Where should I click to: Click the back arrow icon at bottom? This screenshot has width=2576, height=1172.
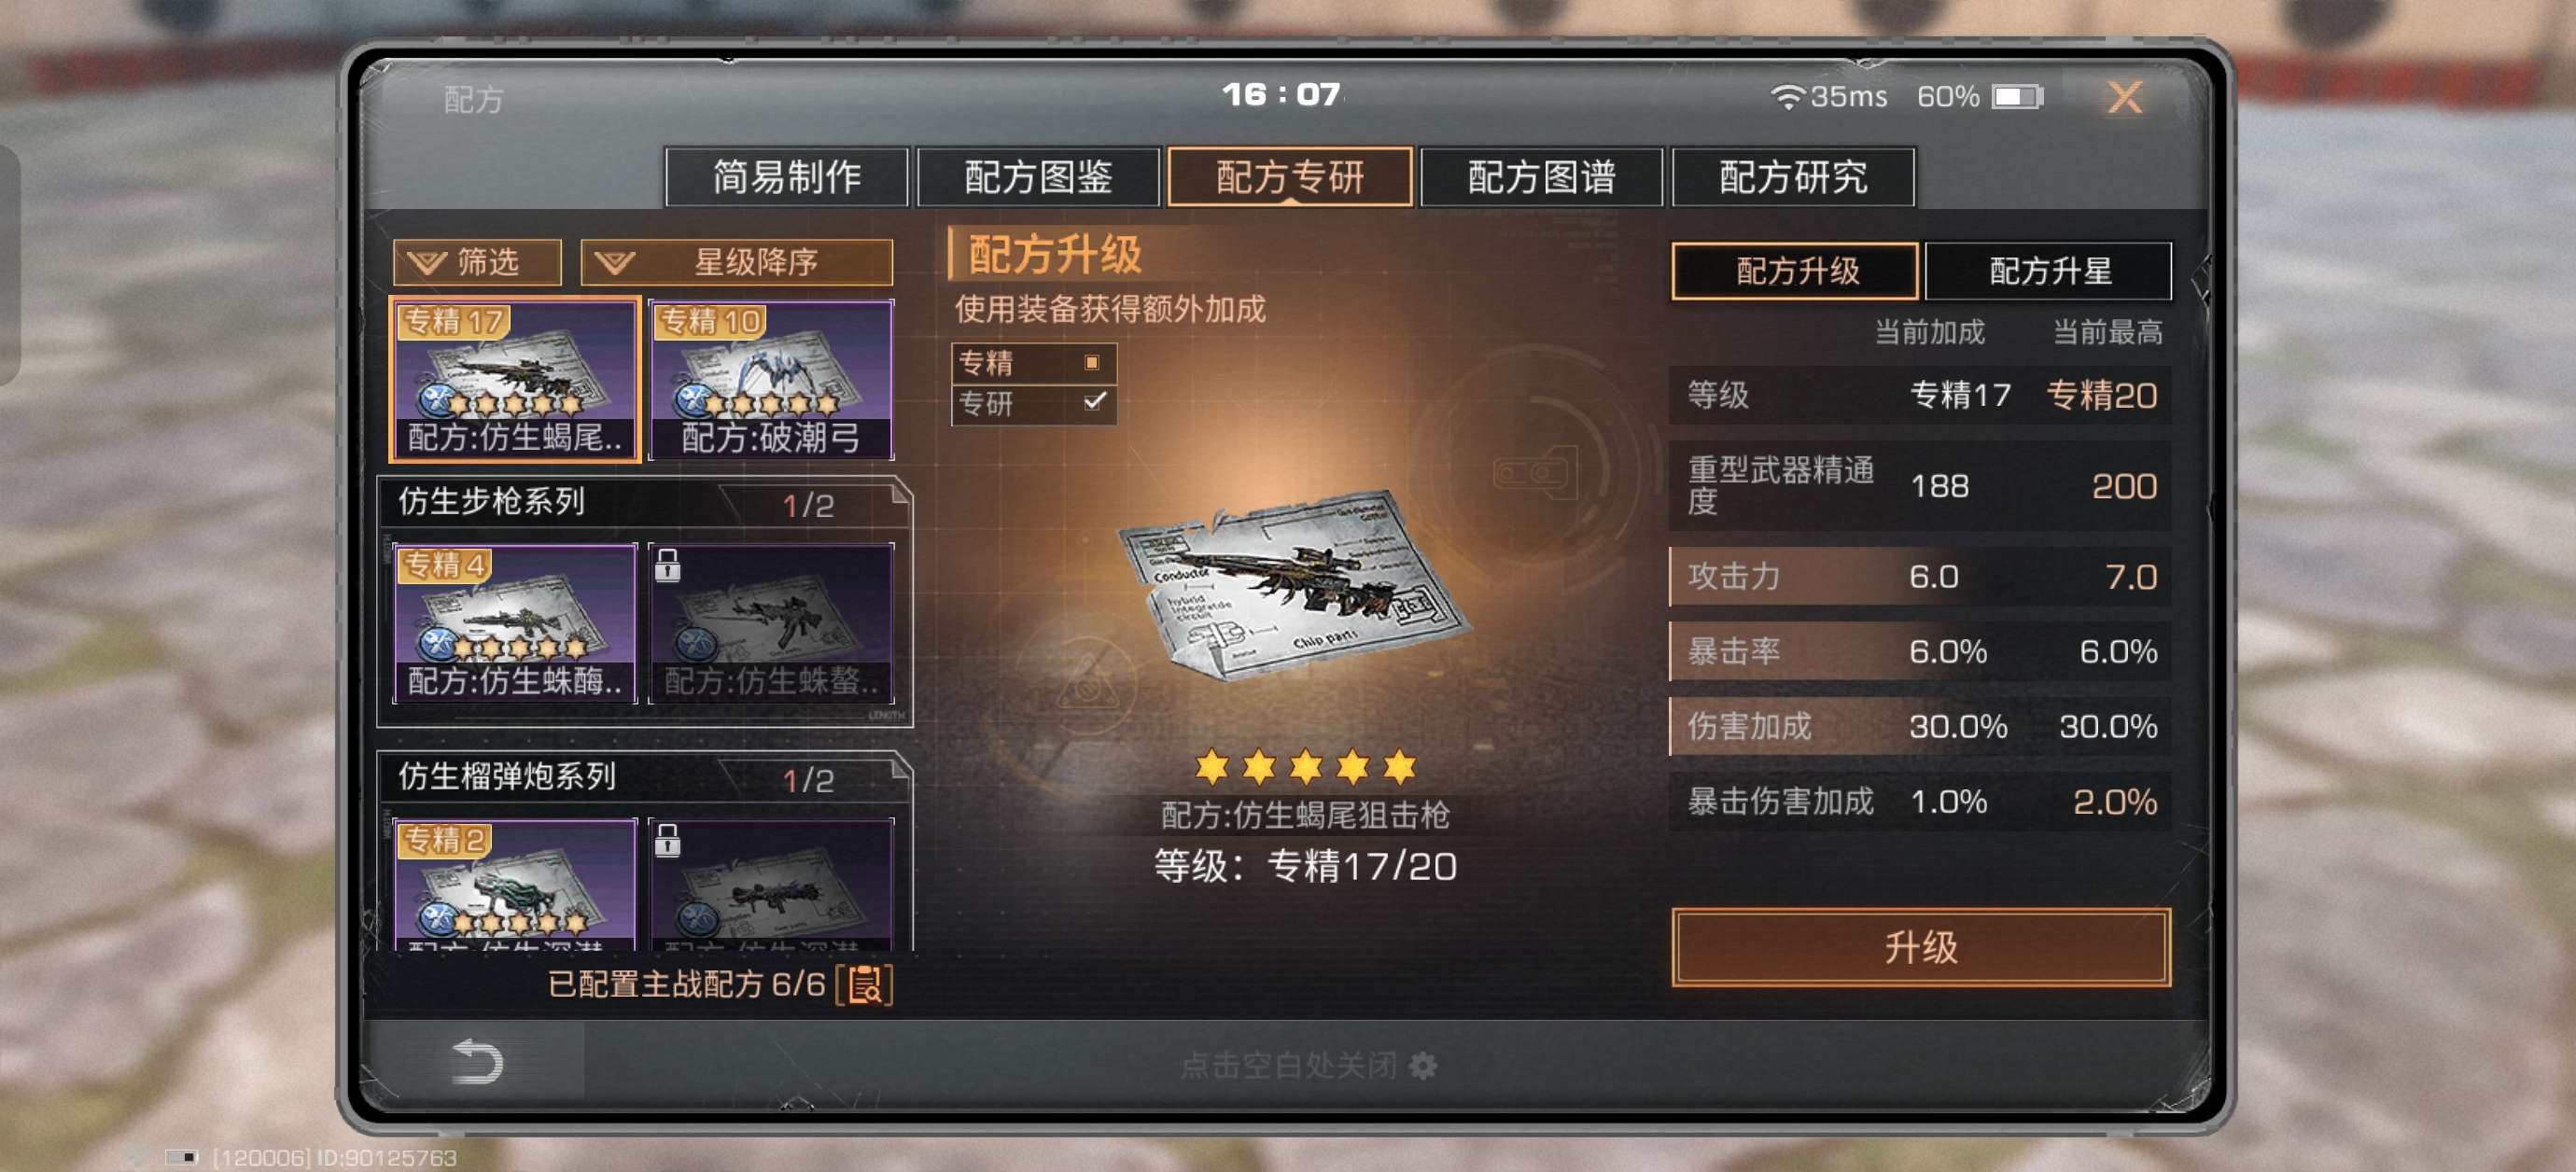(477, 1061)
